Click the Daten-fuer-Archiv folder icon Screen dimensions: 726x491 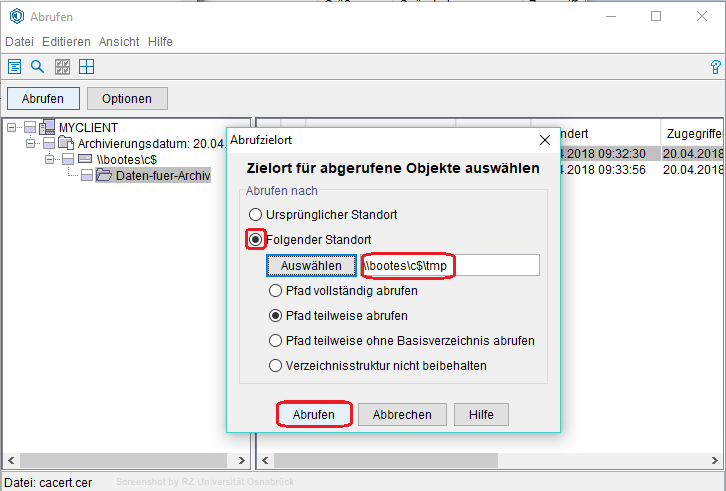(x=105, y=175)
